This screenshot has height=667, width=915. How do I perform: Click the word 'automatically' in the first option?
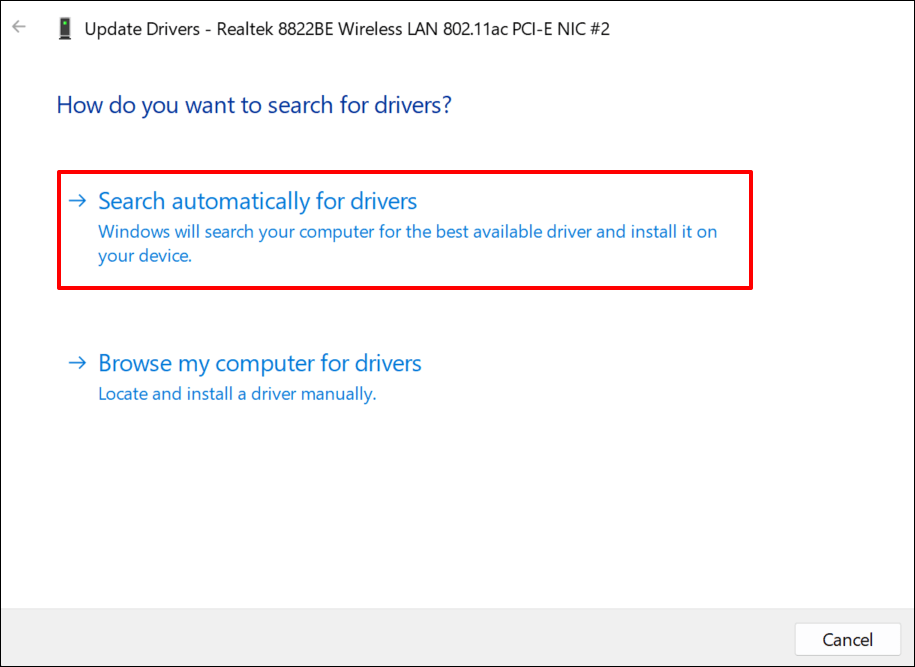(241, 201)
